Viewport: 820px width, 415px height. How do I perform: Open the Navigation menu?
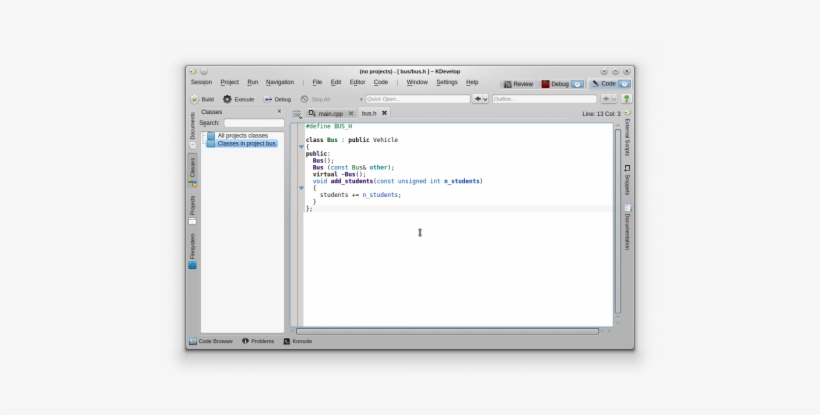pos(280,82)
